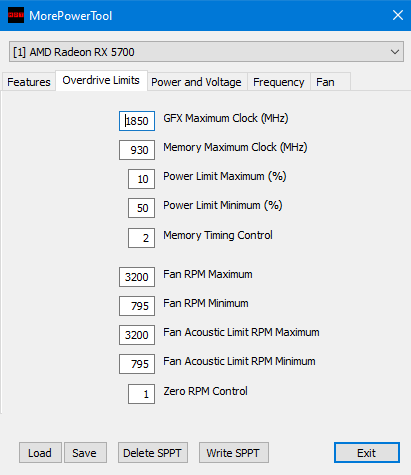Click the Fan RPM Minimum label
411x475 pixels.
pos(206,303)
